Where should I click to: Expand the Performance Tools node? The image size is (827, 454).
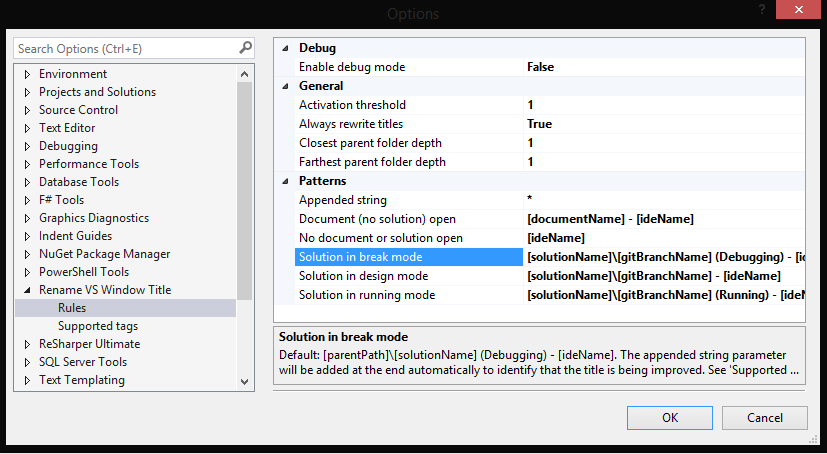27,164
